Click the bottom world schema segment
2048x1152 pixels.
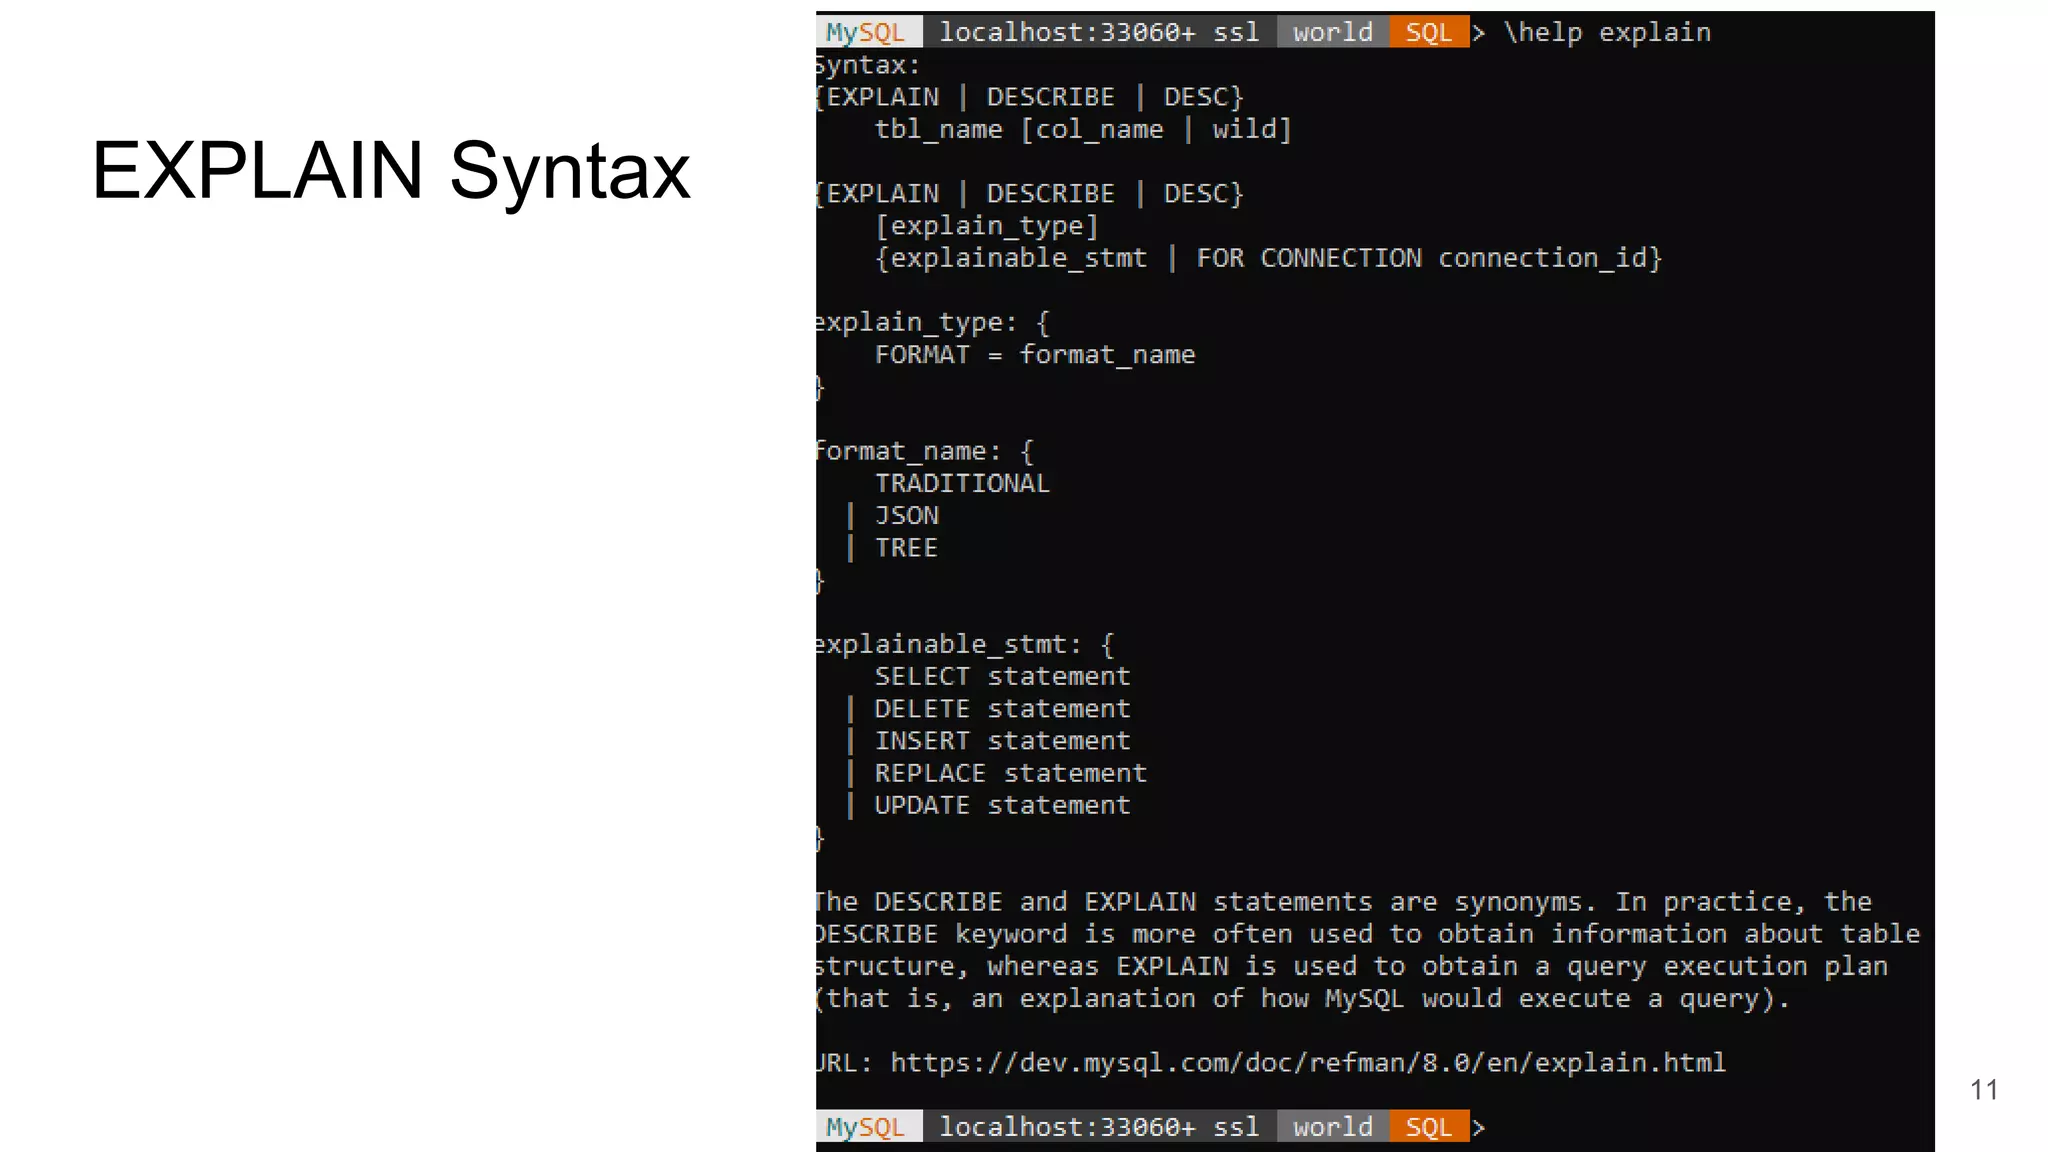click(1333, 1126)
